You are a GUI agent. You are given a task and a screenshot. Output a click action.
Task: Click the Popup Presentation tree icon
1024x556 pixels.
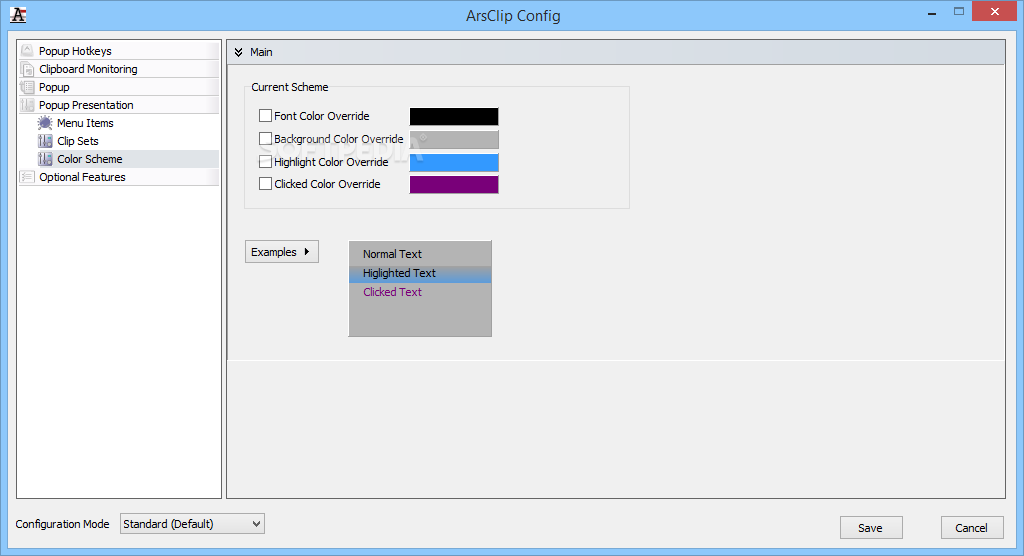click(27, 105)
